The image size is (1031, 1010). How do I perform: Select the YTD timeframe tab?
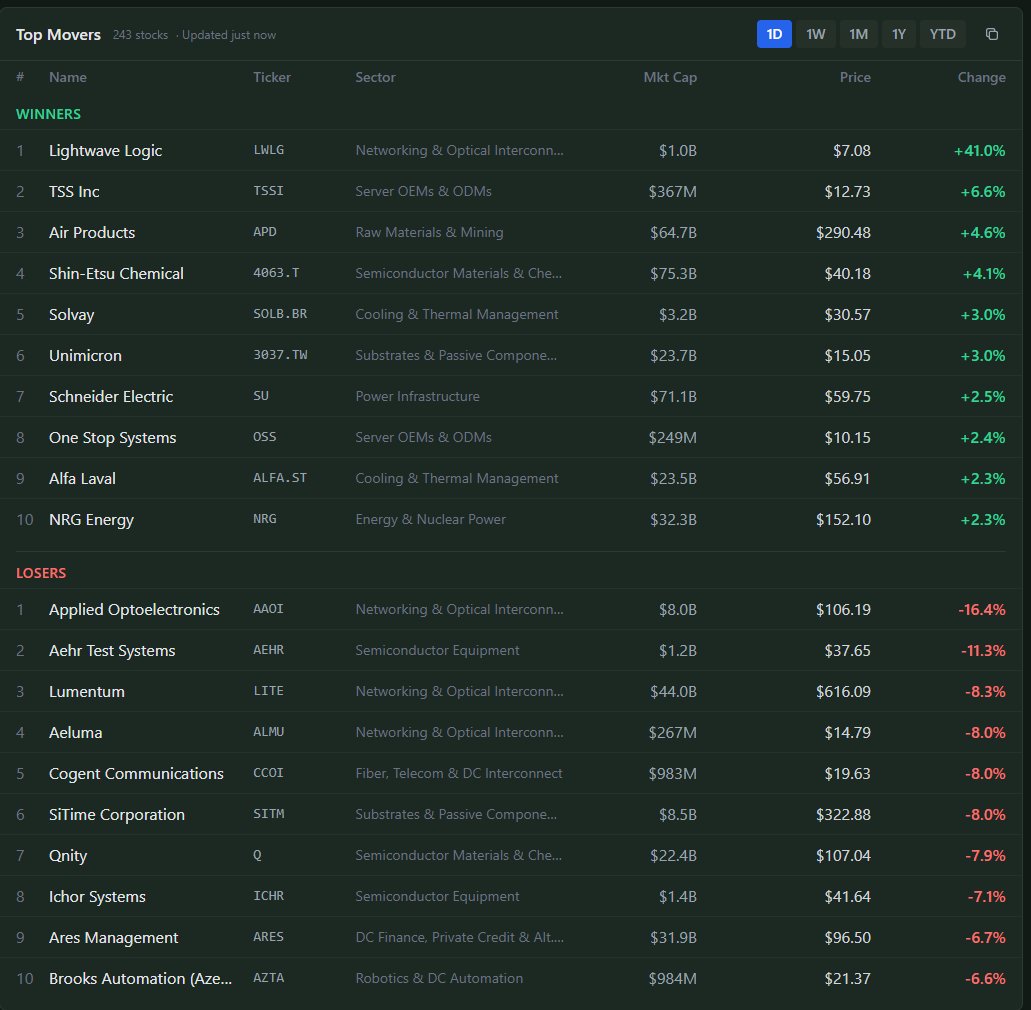[942, 34]
